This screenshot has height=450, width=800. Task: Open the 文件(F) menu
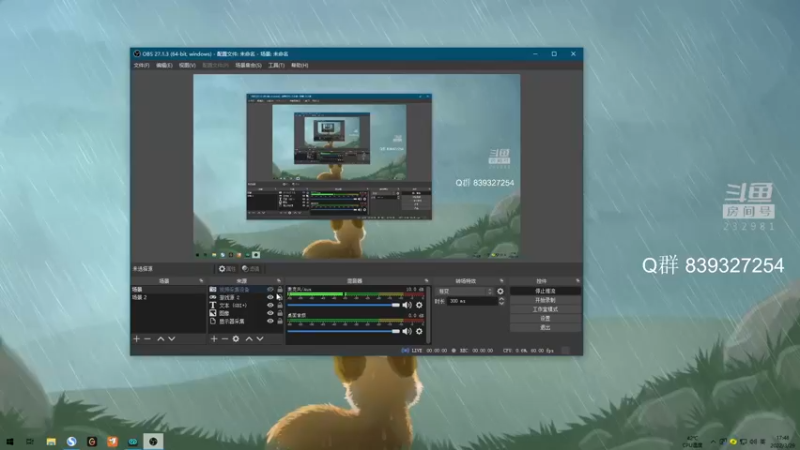pos(141,65)
